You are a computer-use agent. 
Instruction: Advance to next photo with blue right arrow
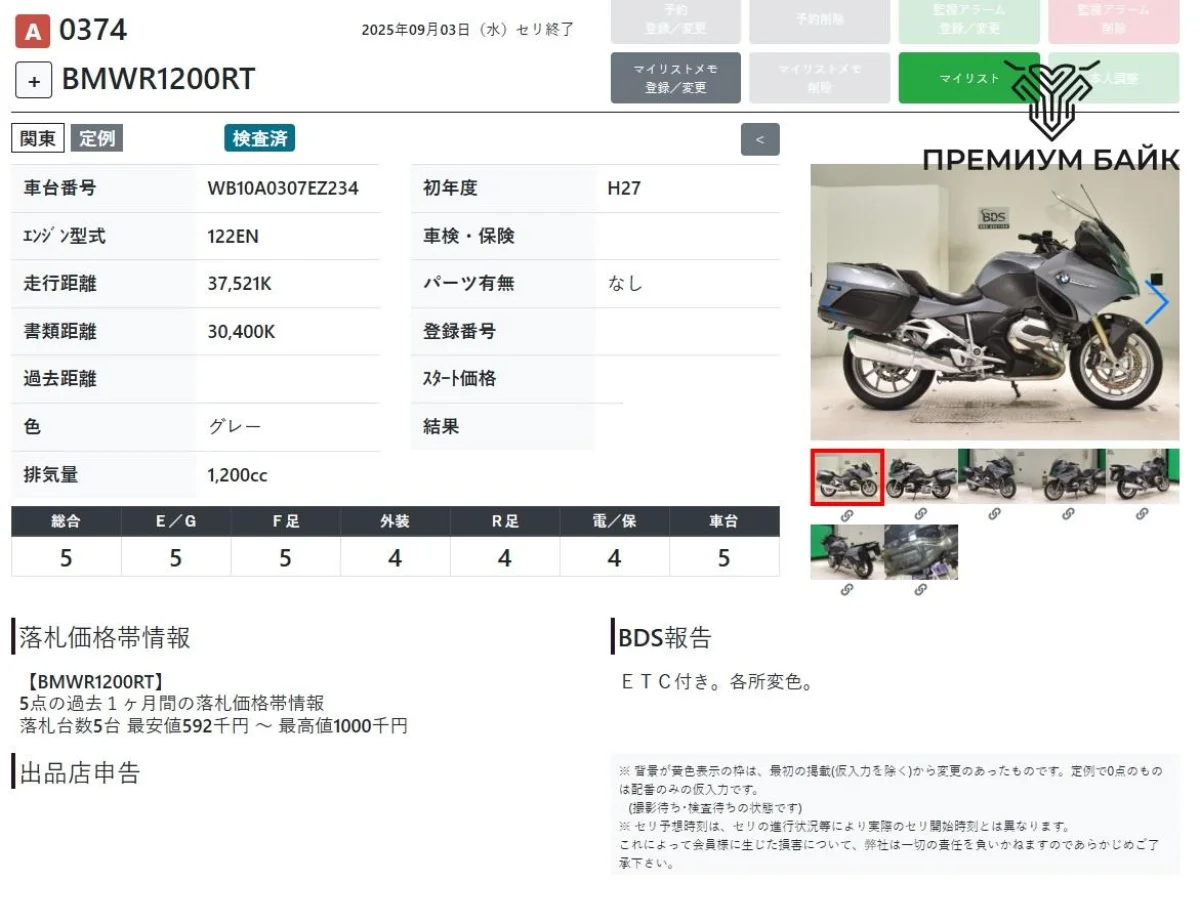point(1156,303)
